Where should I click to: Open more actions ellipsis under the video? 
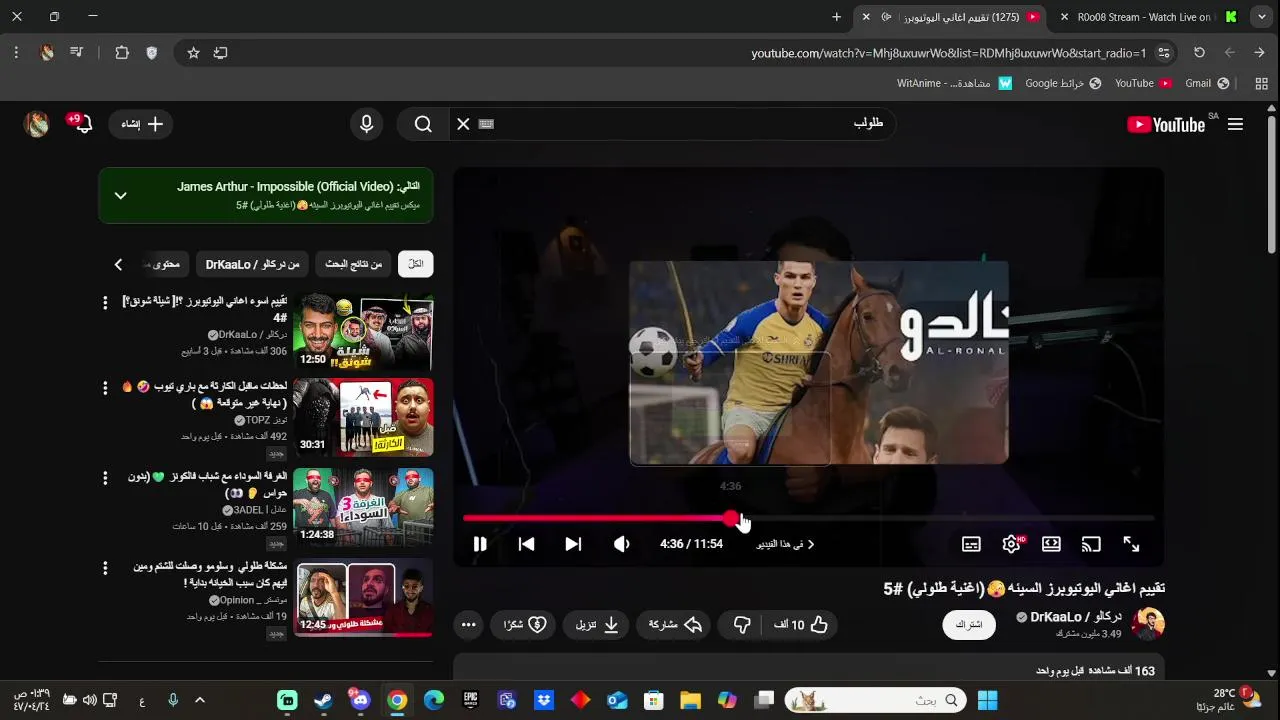pyautogui.click(x=468, y=625)
